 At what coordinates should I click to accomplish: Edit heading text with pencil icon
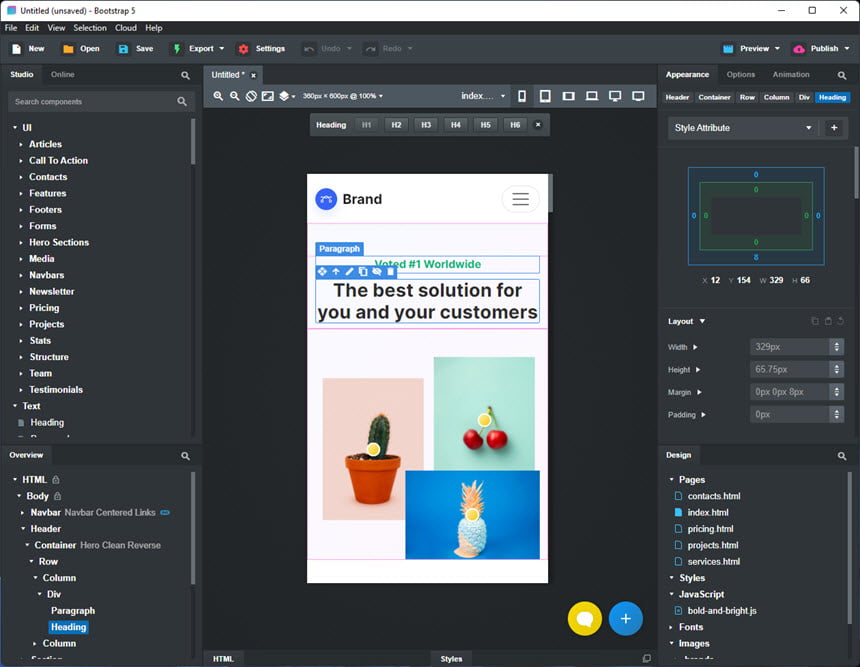click(349, 272)
